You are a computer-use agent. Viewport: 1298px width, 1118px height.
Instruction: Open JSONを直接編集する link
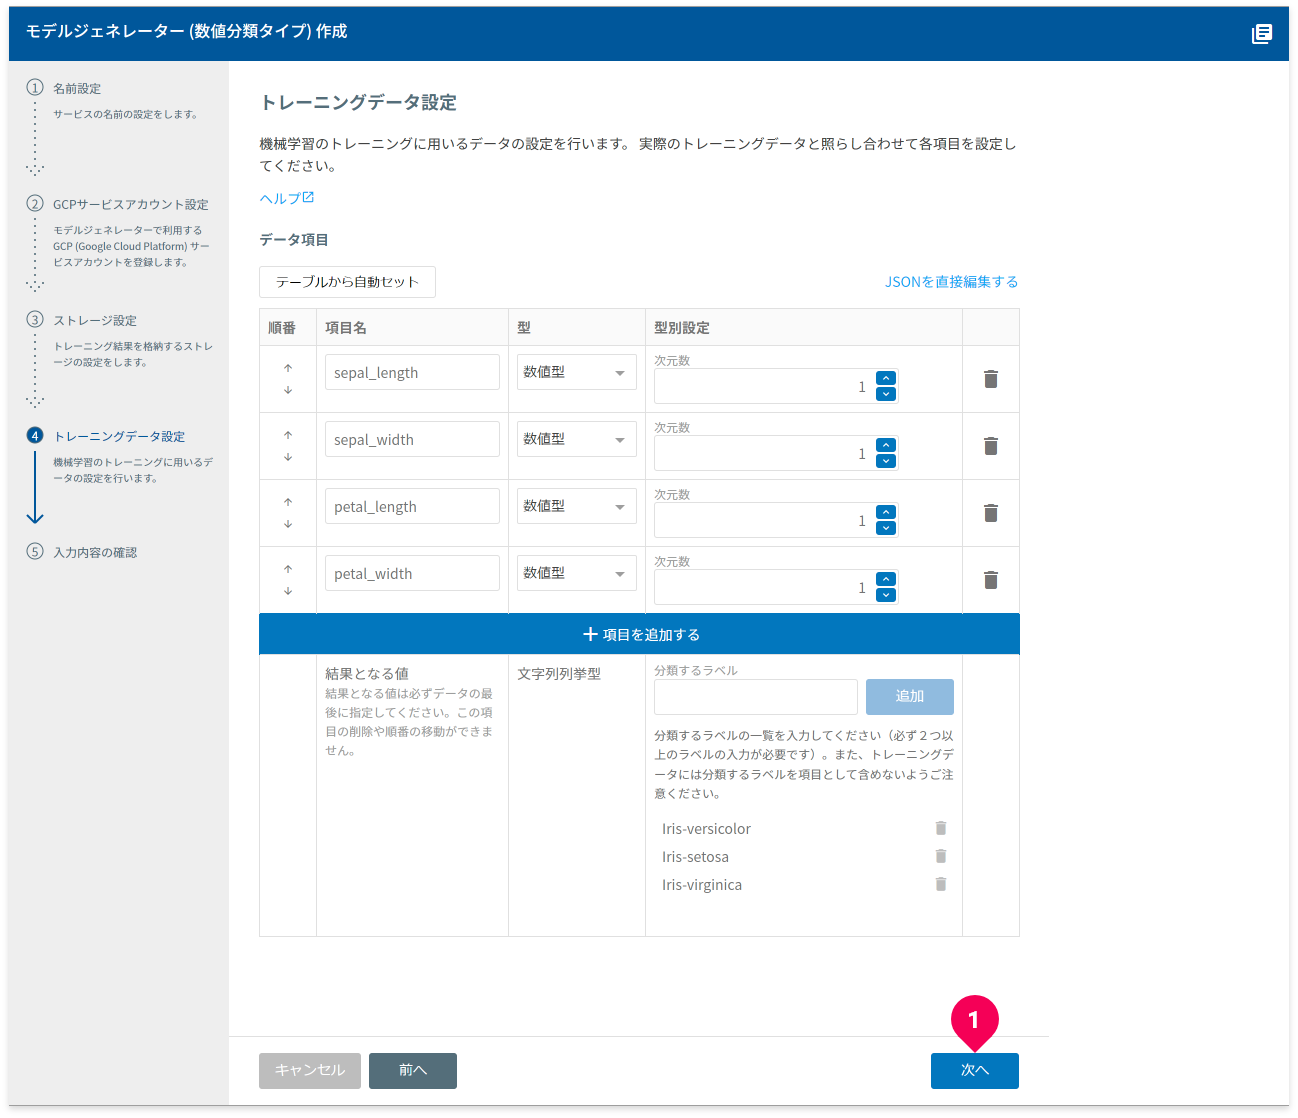point(951,282)
